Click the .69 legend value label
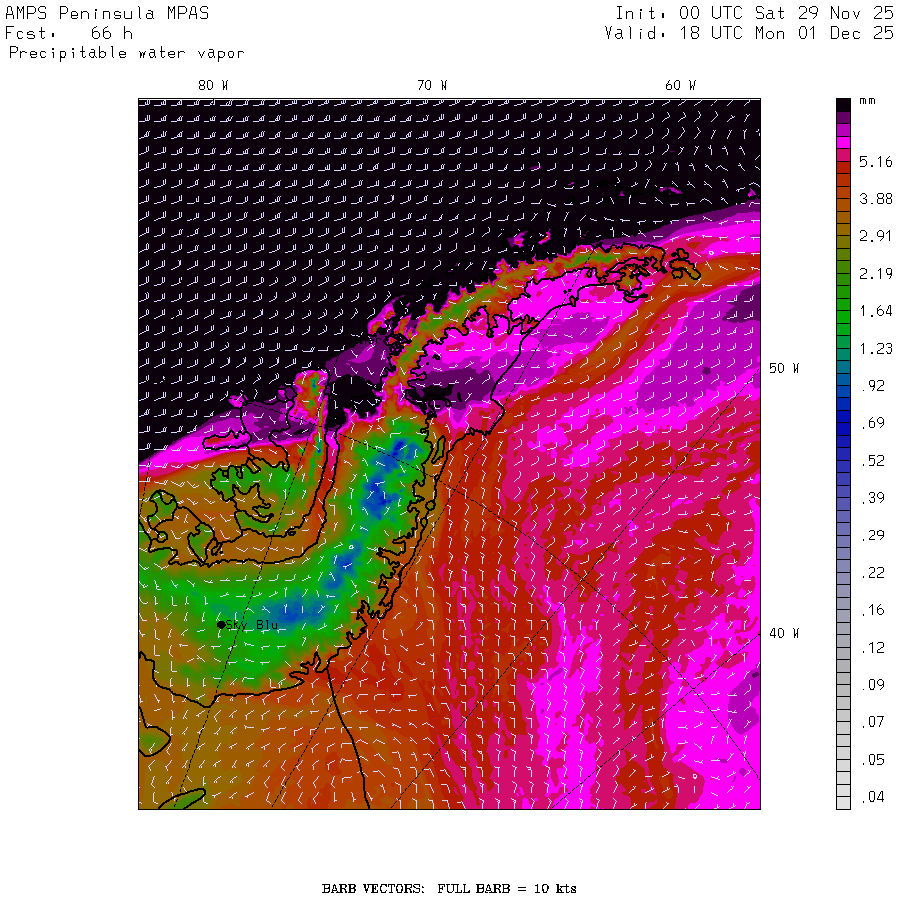Image resolution: width=900 pixels, height=900 pixels. pyautogui.click(x=875, y=423)
